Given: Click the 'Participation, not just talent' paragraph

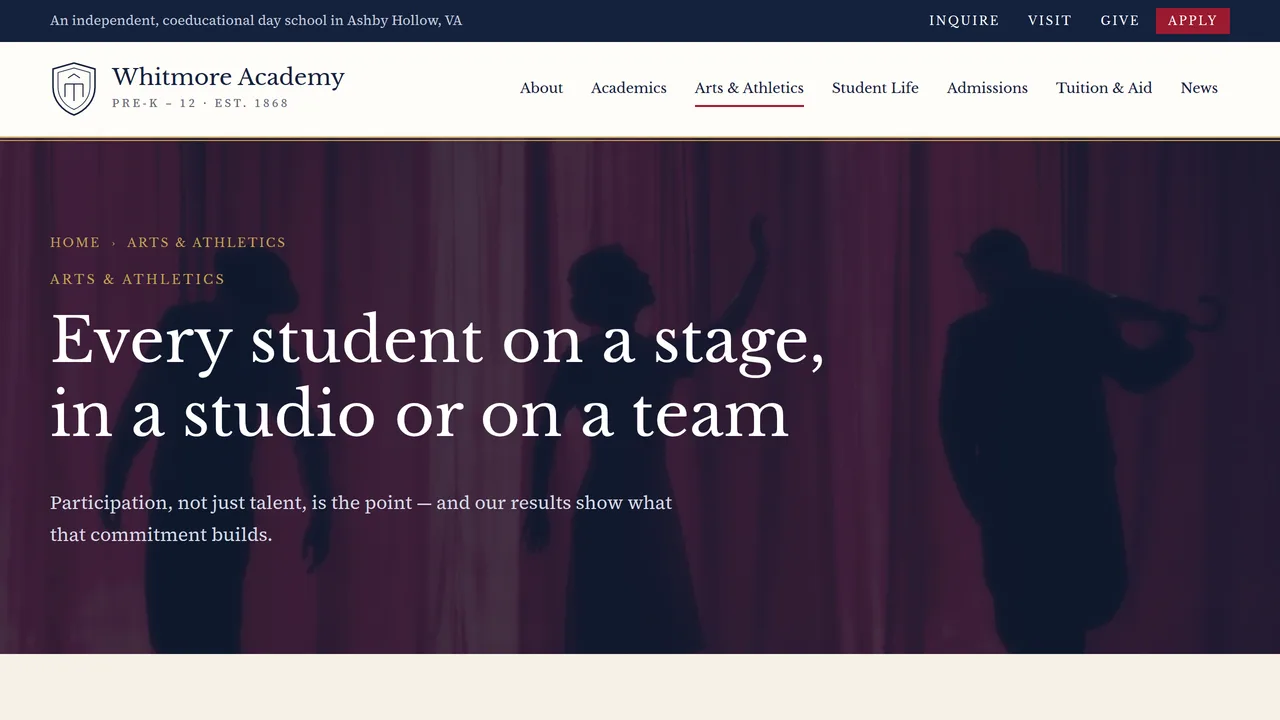Looking at the screenshot, I should coord(361,518).
